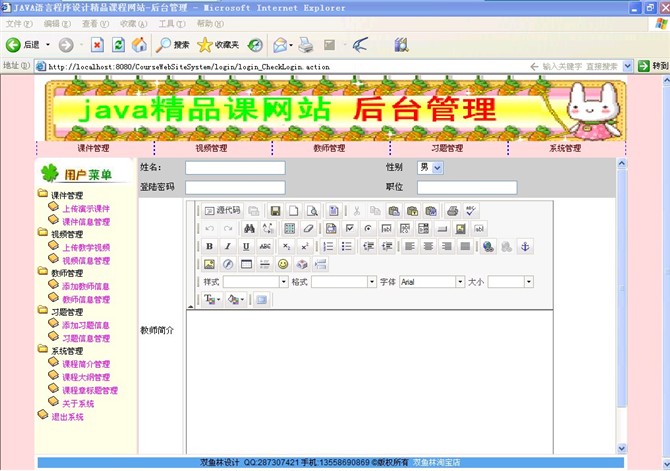This screenshot has height=471, width=670.
Task: Click the 添加教师信息 sidebar link
Action: coord(86,286)
